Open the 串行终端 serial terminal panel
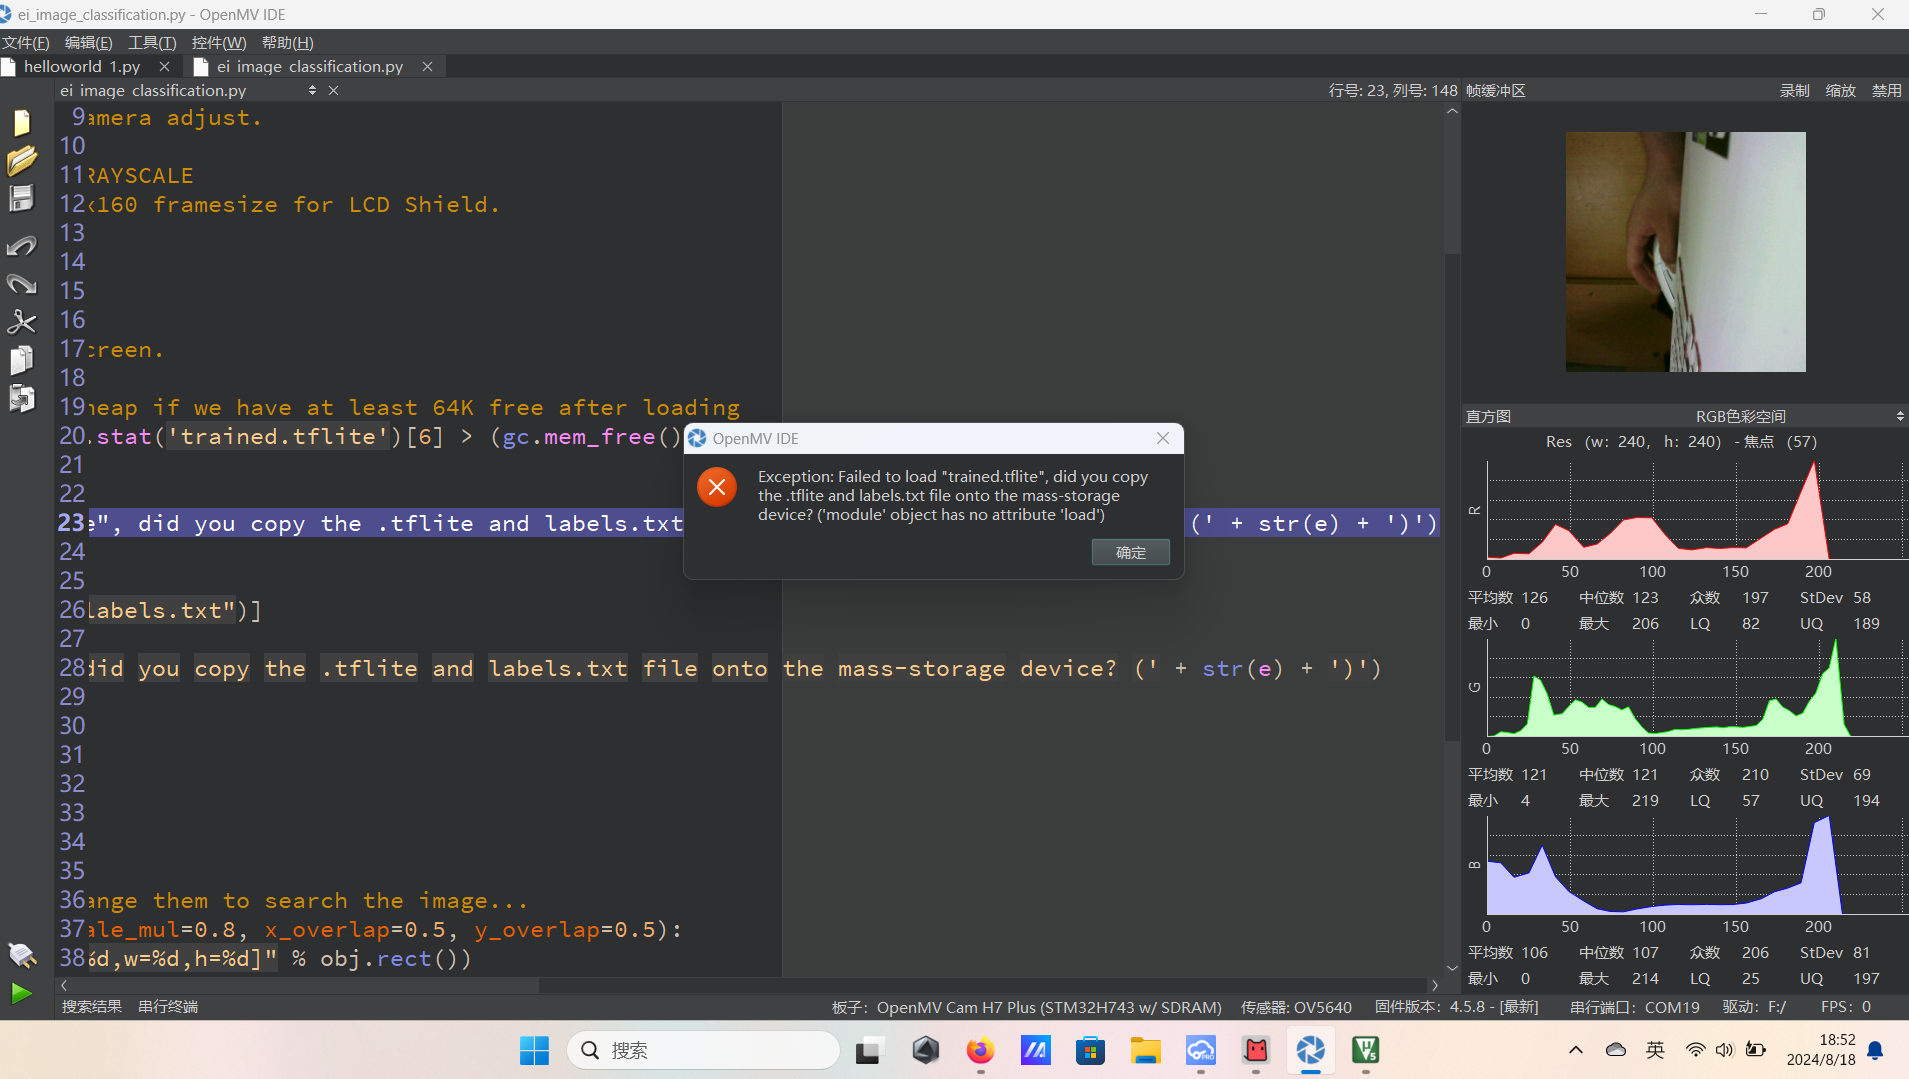The image size is (1909, 1079). point(168,1006)
